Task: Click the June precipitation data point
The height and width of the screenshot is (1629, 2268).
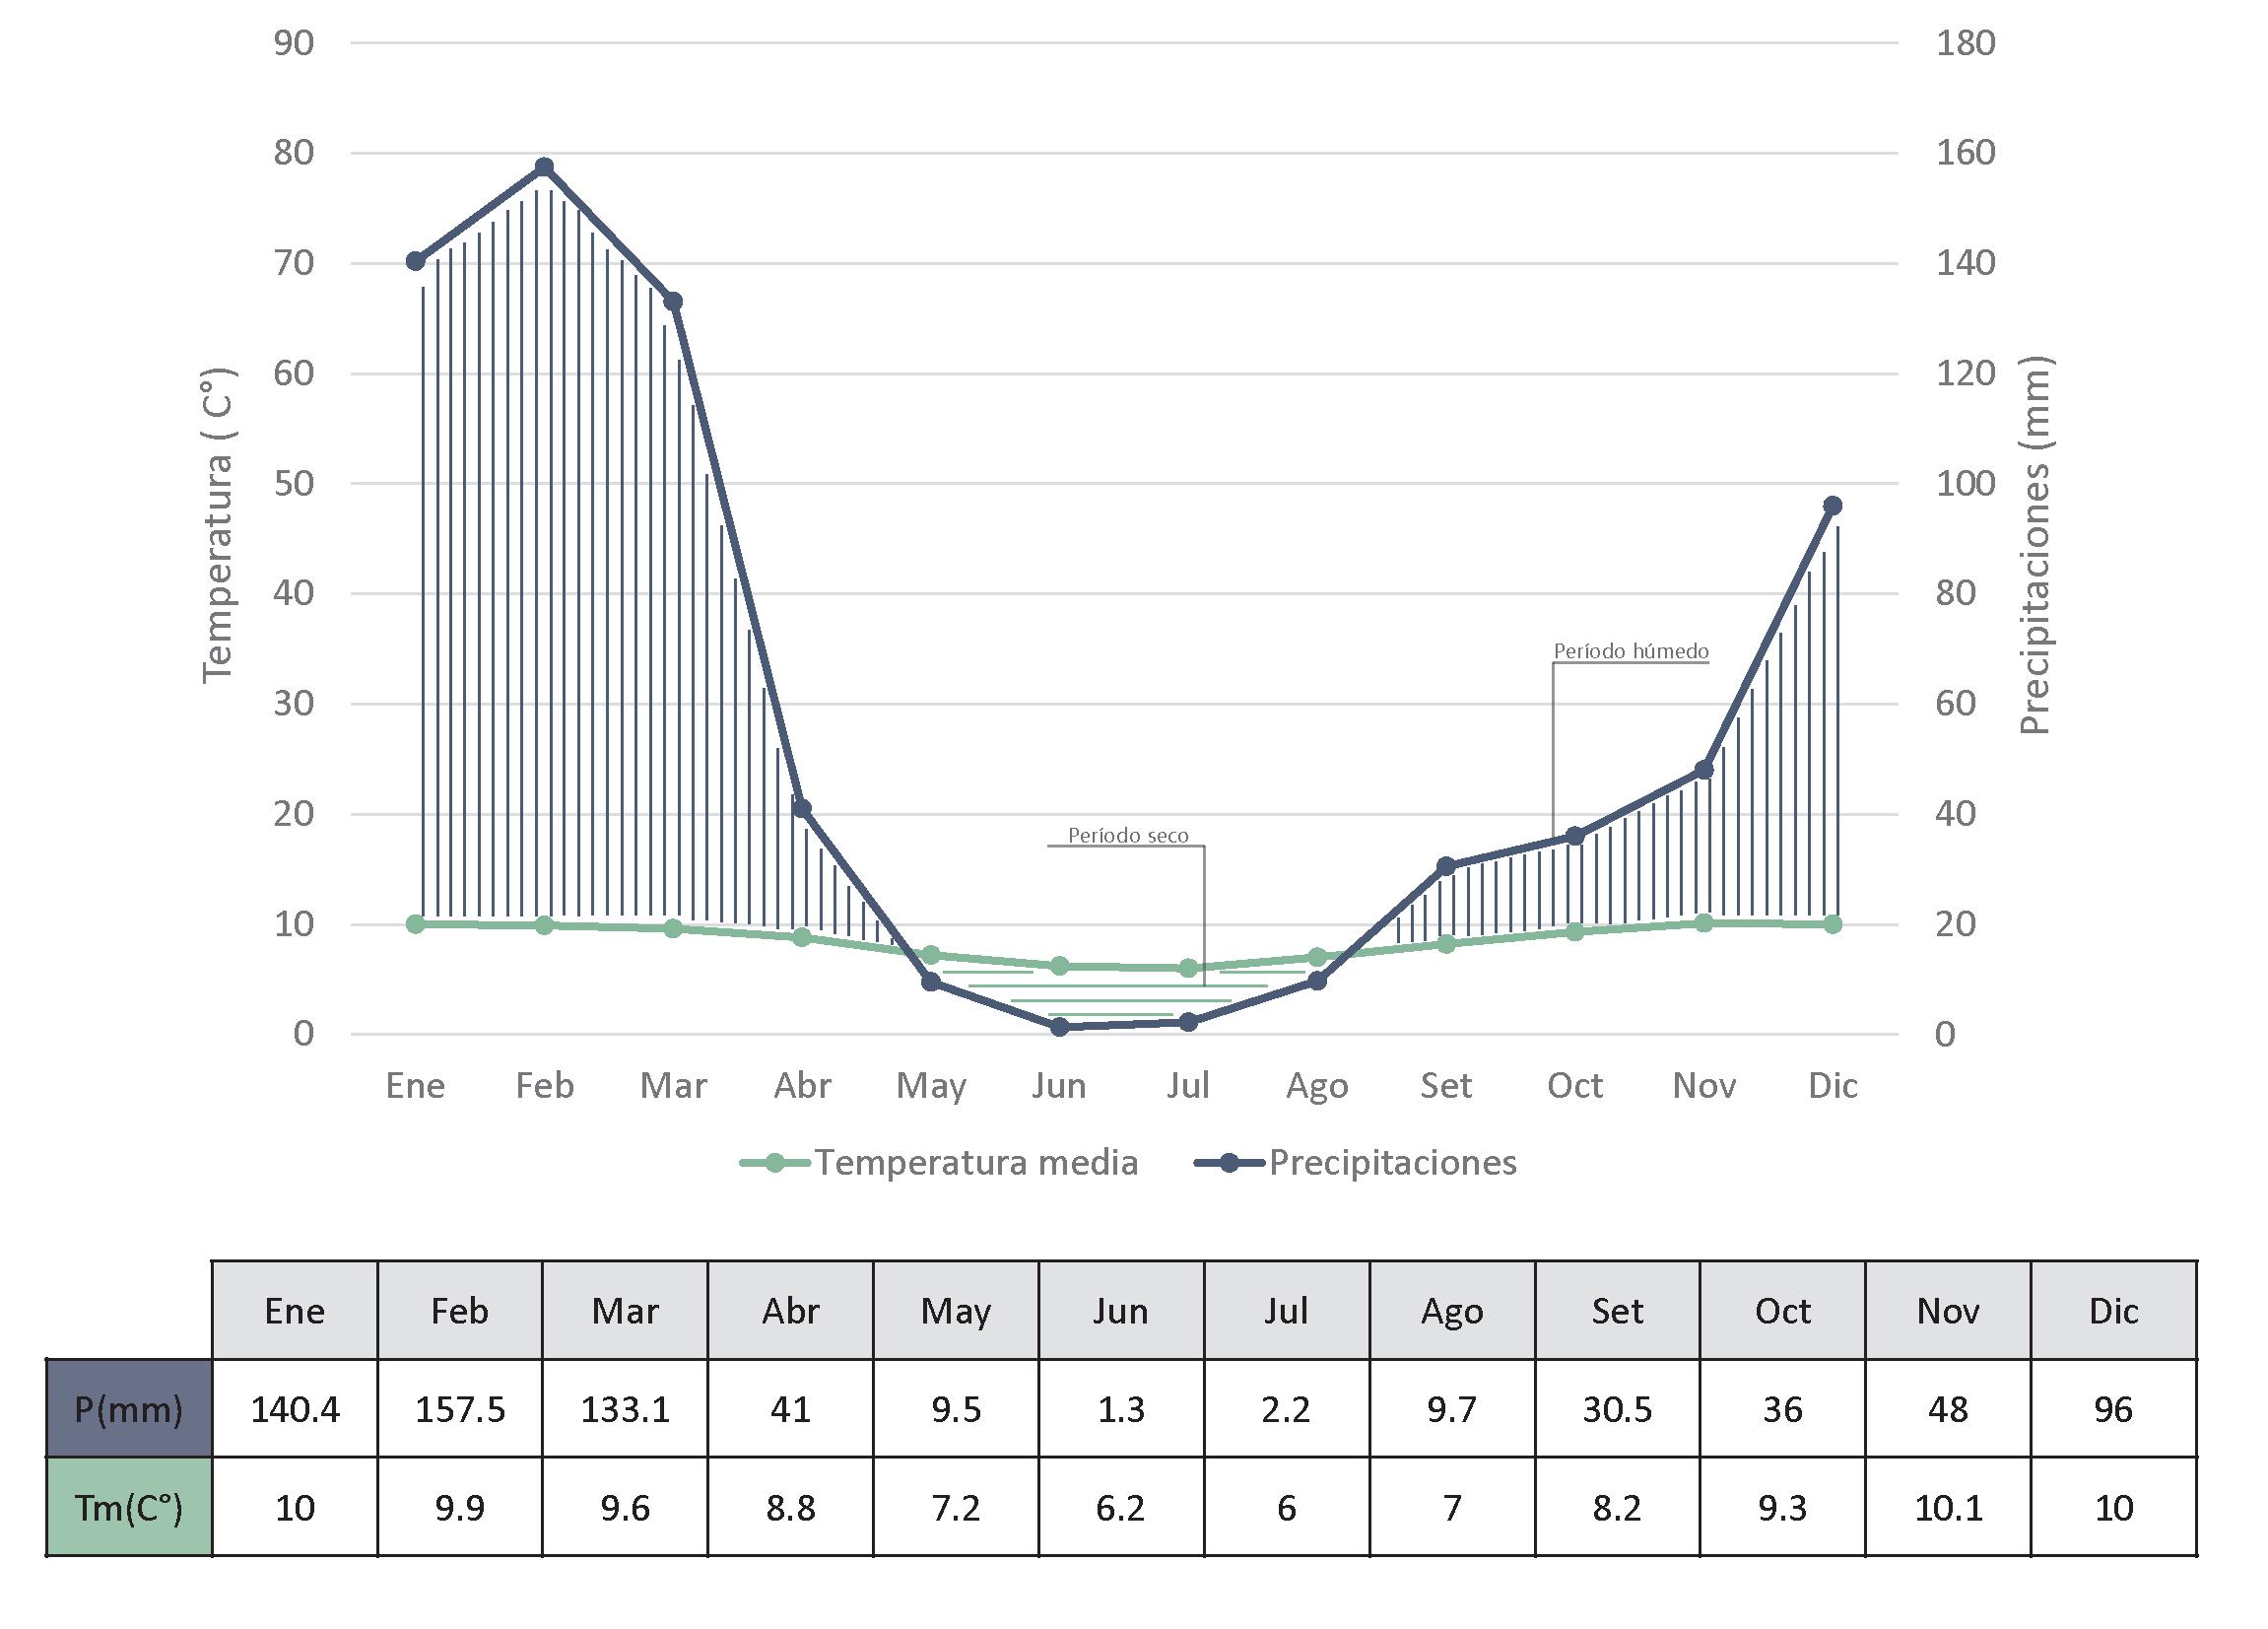Action: [1060, 1027]
